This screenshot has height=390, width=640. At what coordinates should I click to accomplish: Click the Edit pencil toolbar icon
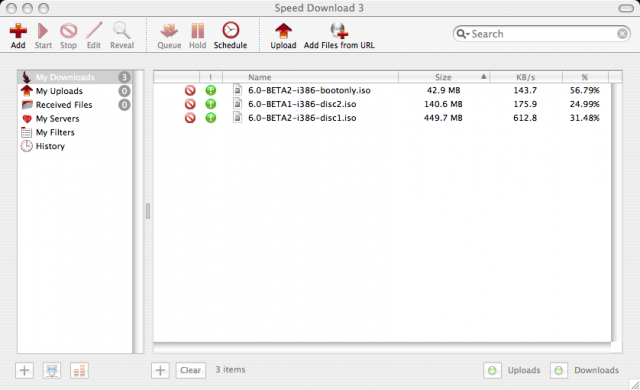94,31
